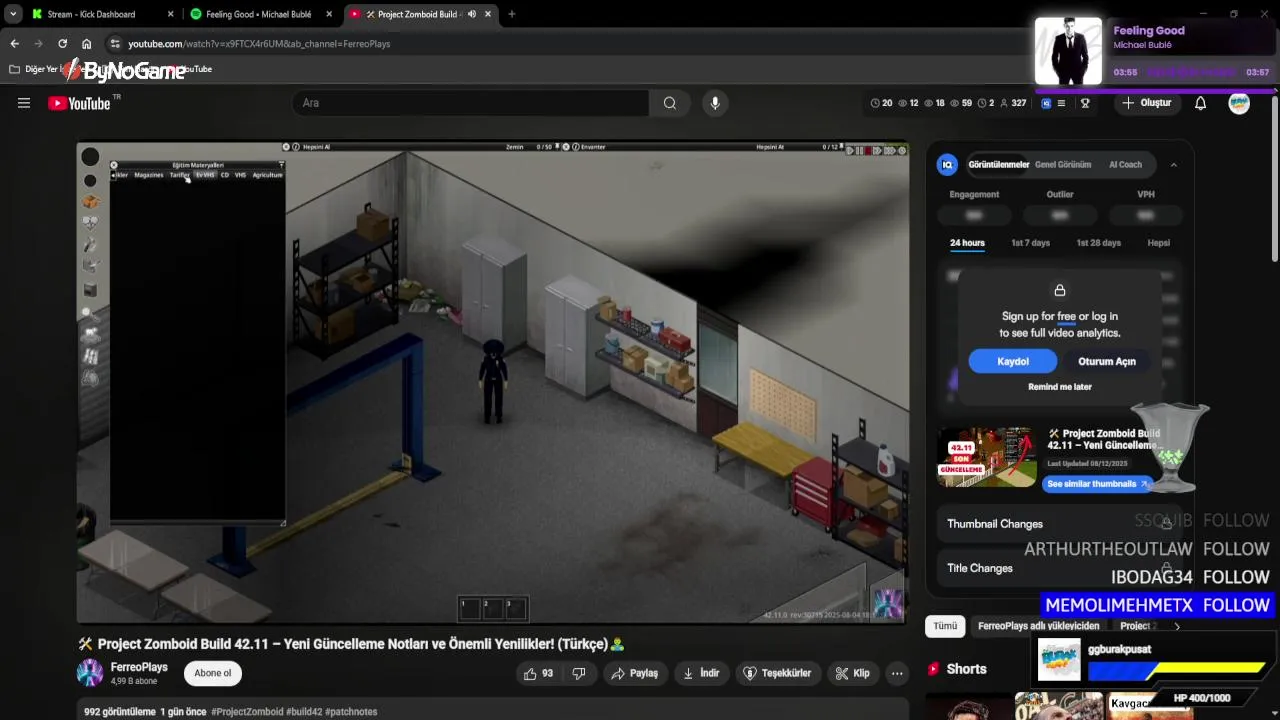This screenshot has height=720, width=1280.
Task: Click the Kaydol sign-up button
Action: click(1012, 361)
